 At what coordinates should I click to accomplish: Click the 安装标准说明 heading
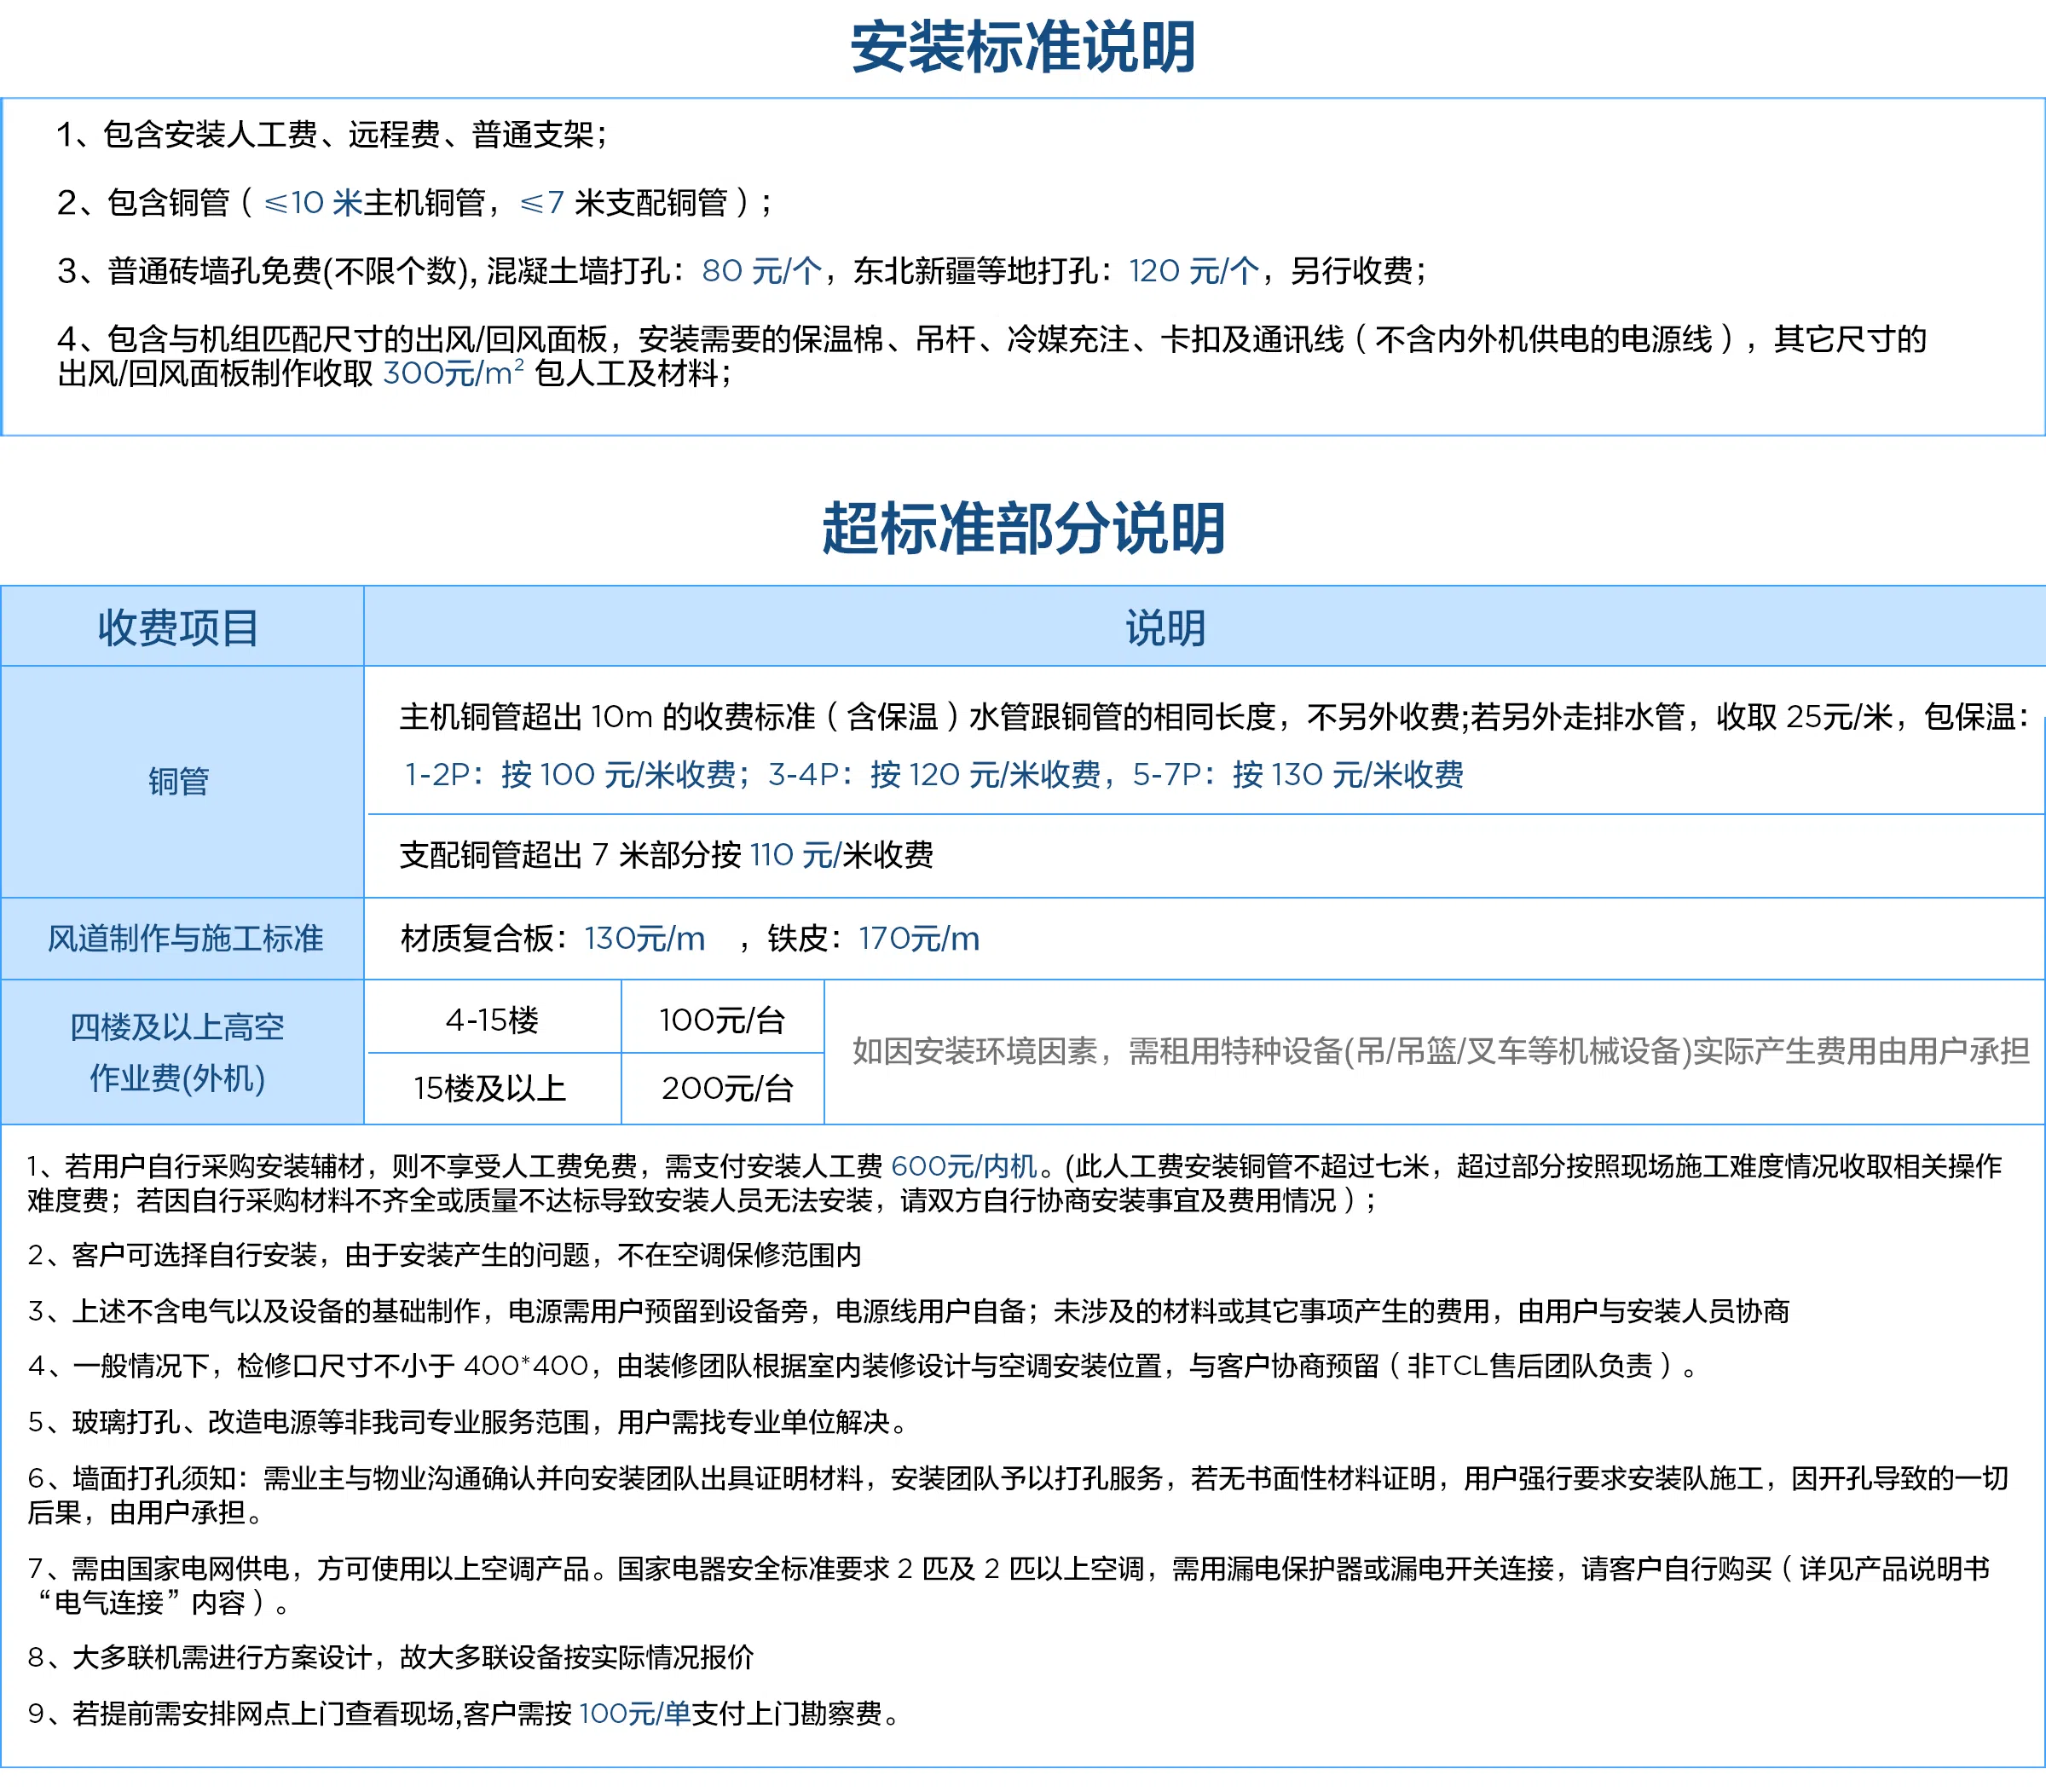point(1022,47)
